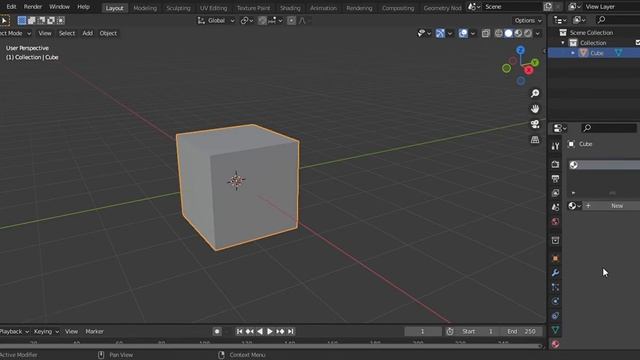
Task: Open the shading options dropdown arrow
Action: tap(538, 33)
